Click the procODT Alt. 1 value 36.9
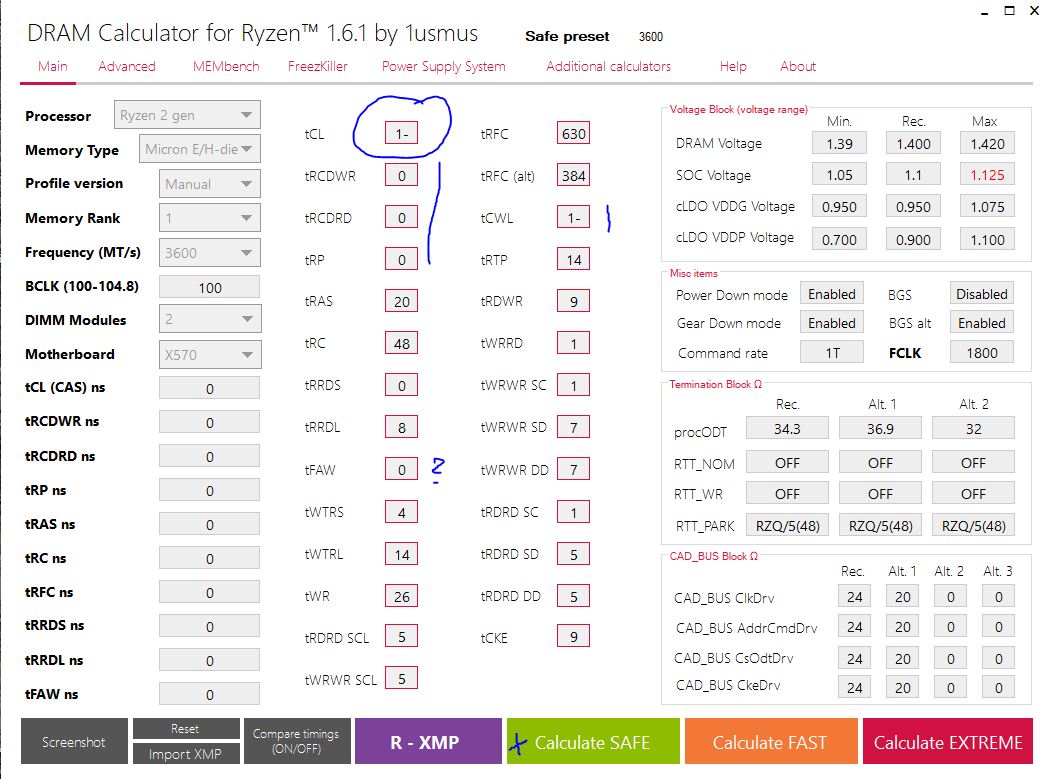The image size is (1049, 779). pos(880,428)
